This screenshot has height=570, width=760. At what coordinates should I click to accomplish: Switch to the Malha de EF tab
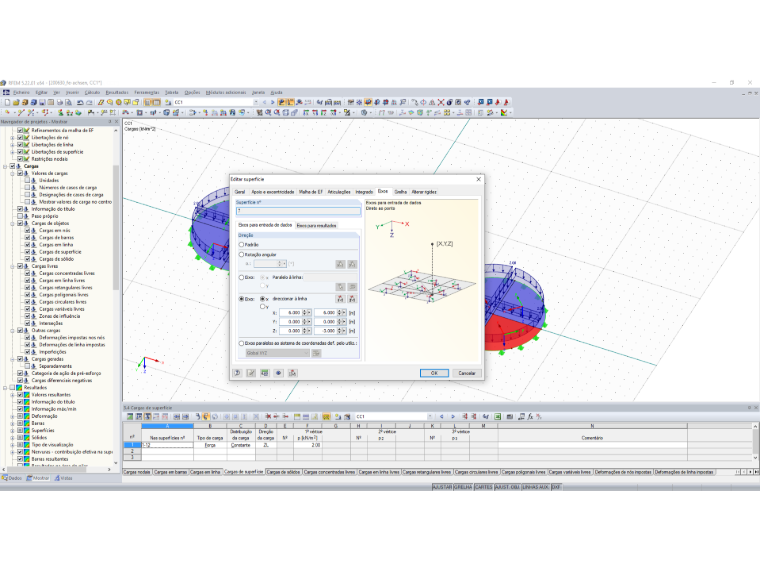tap(311, 192)
